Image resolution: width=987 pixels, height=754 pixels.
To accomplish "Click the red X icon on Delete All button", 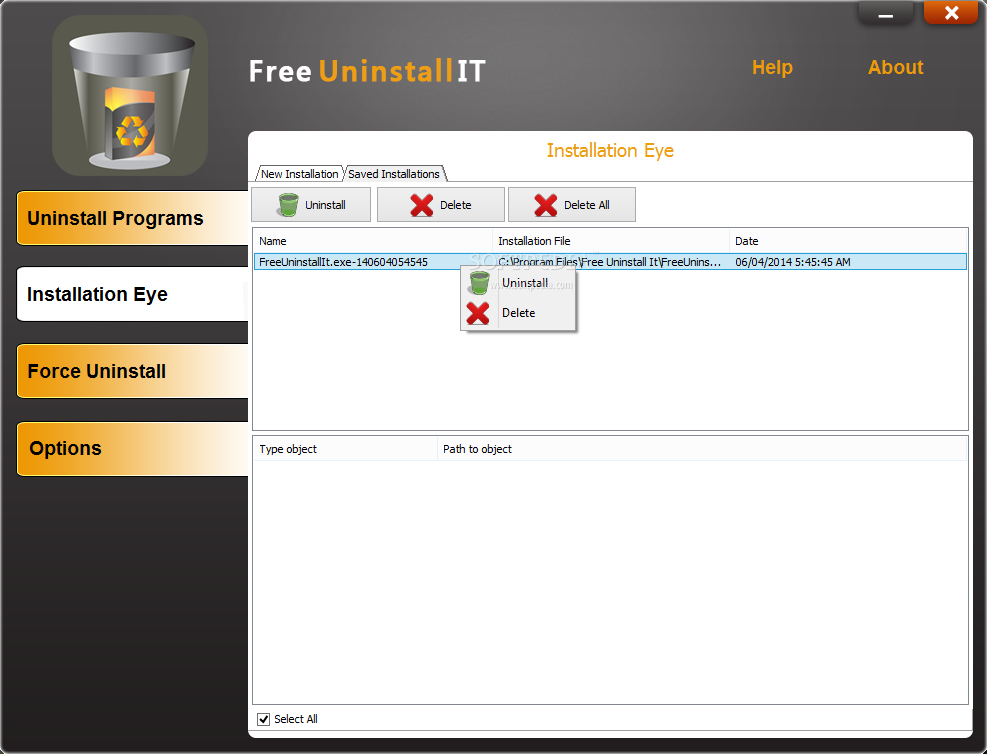I will click(x=546, y=205).
